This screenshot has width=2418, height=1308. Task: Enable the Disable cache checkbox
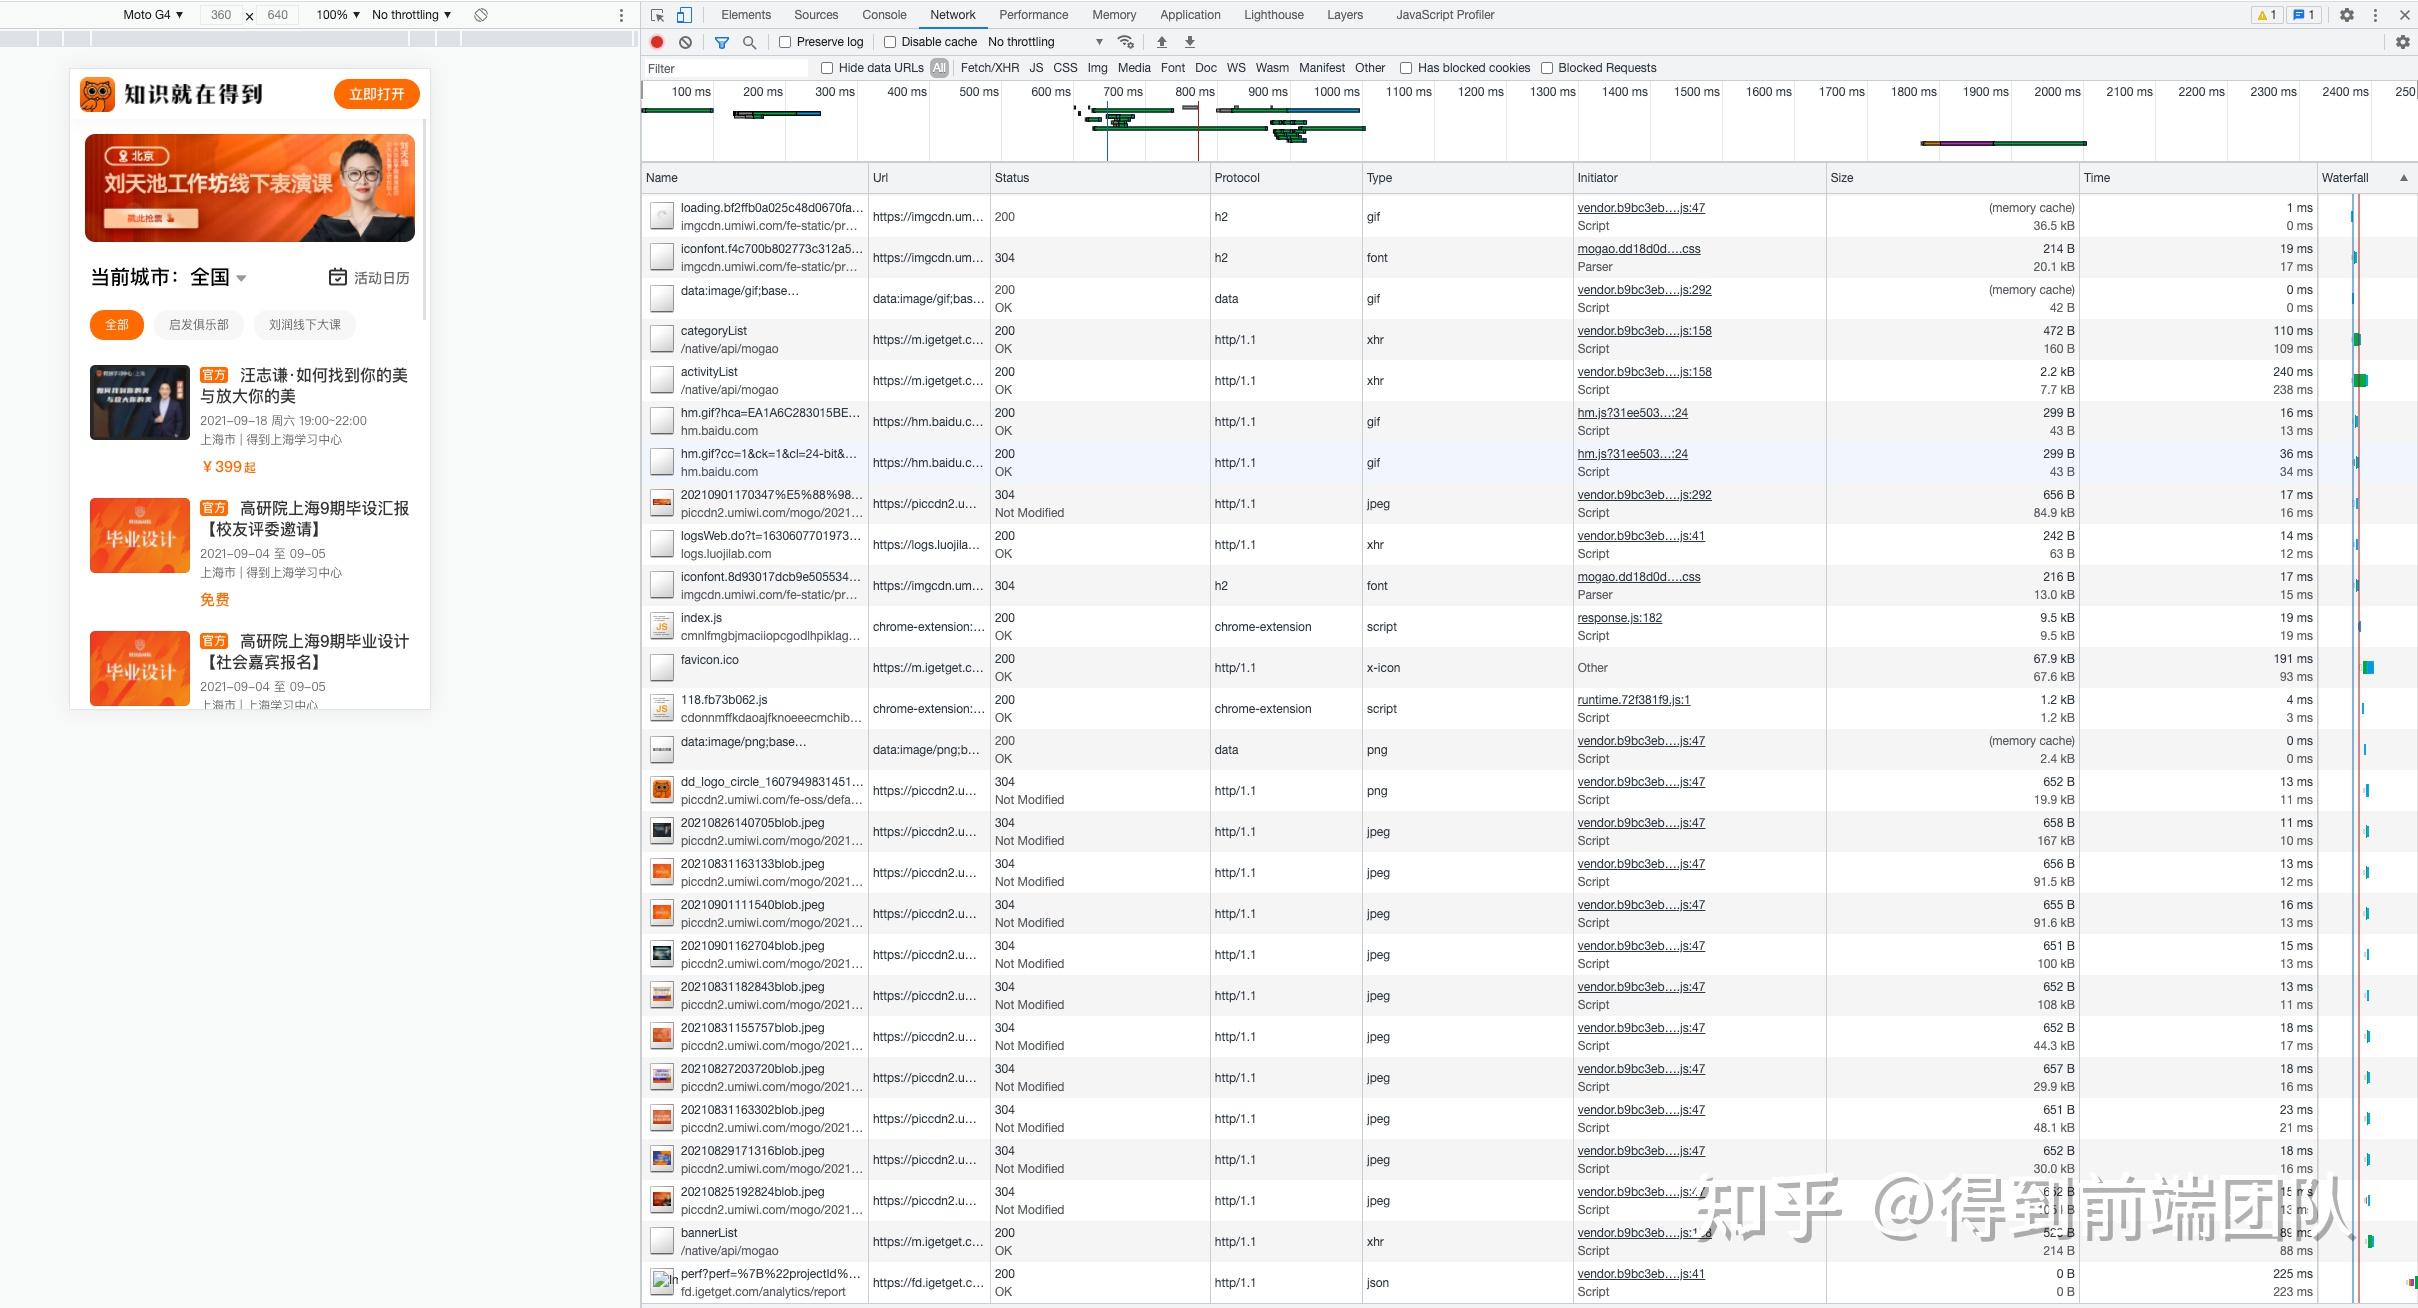889,42
